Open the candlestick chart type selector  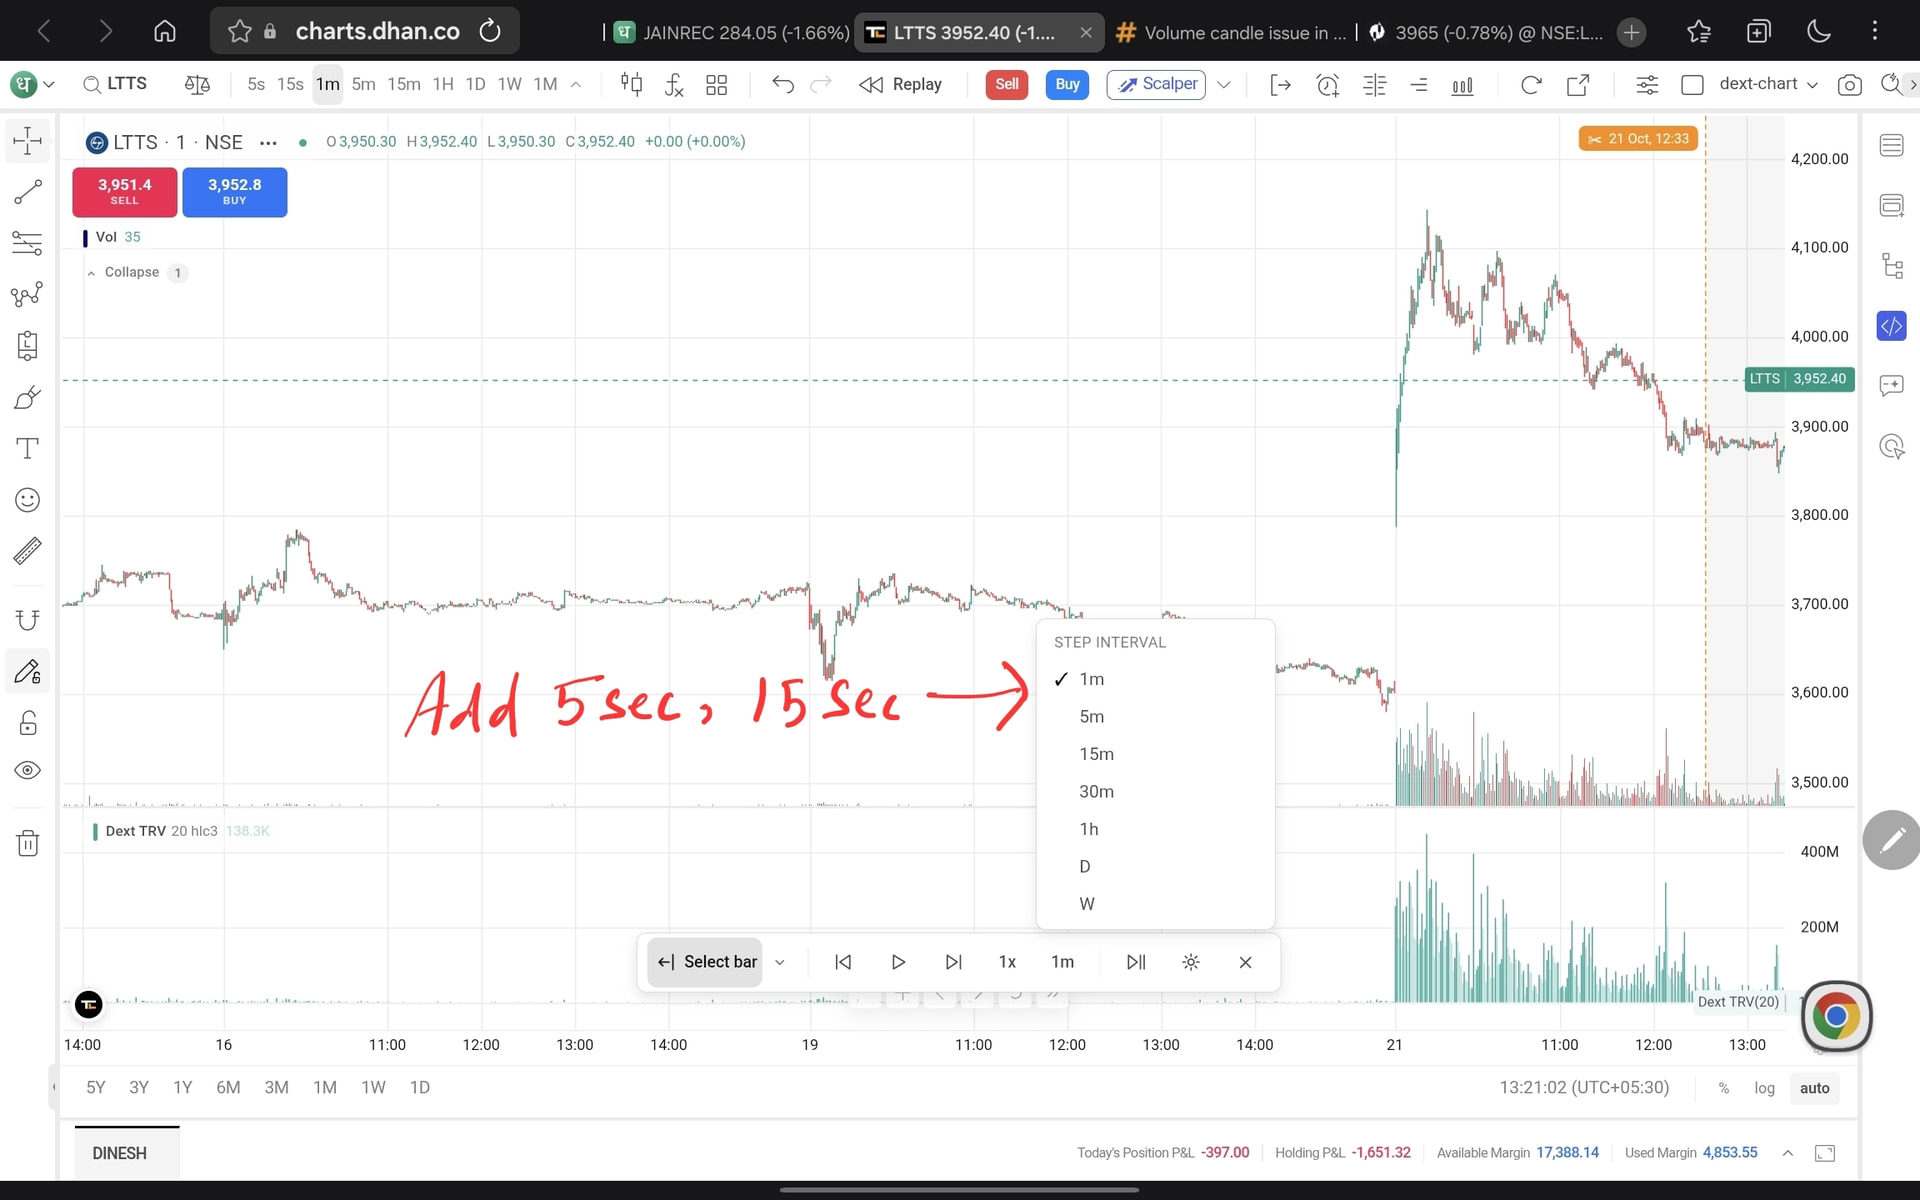[631, 85]
